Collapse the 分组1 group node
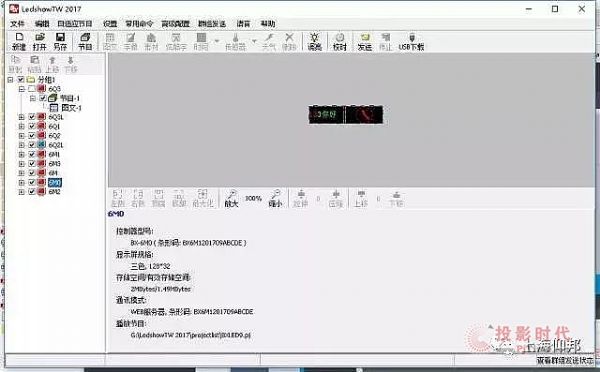 click(10, 80)
